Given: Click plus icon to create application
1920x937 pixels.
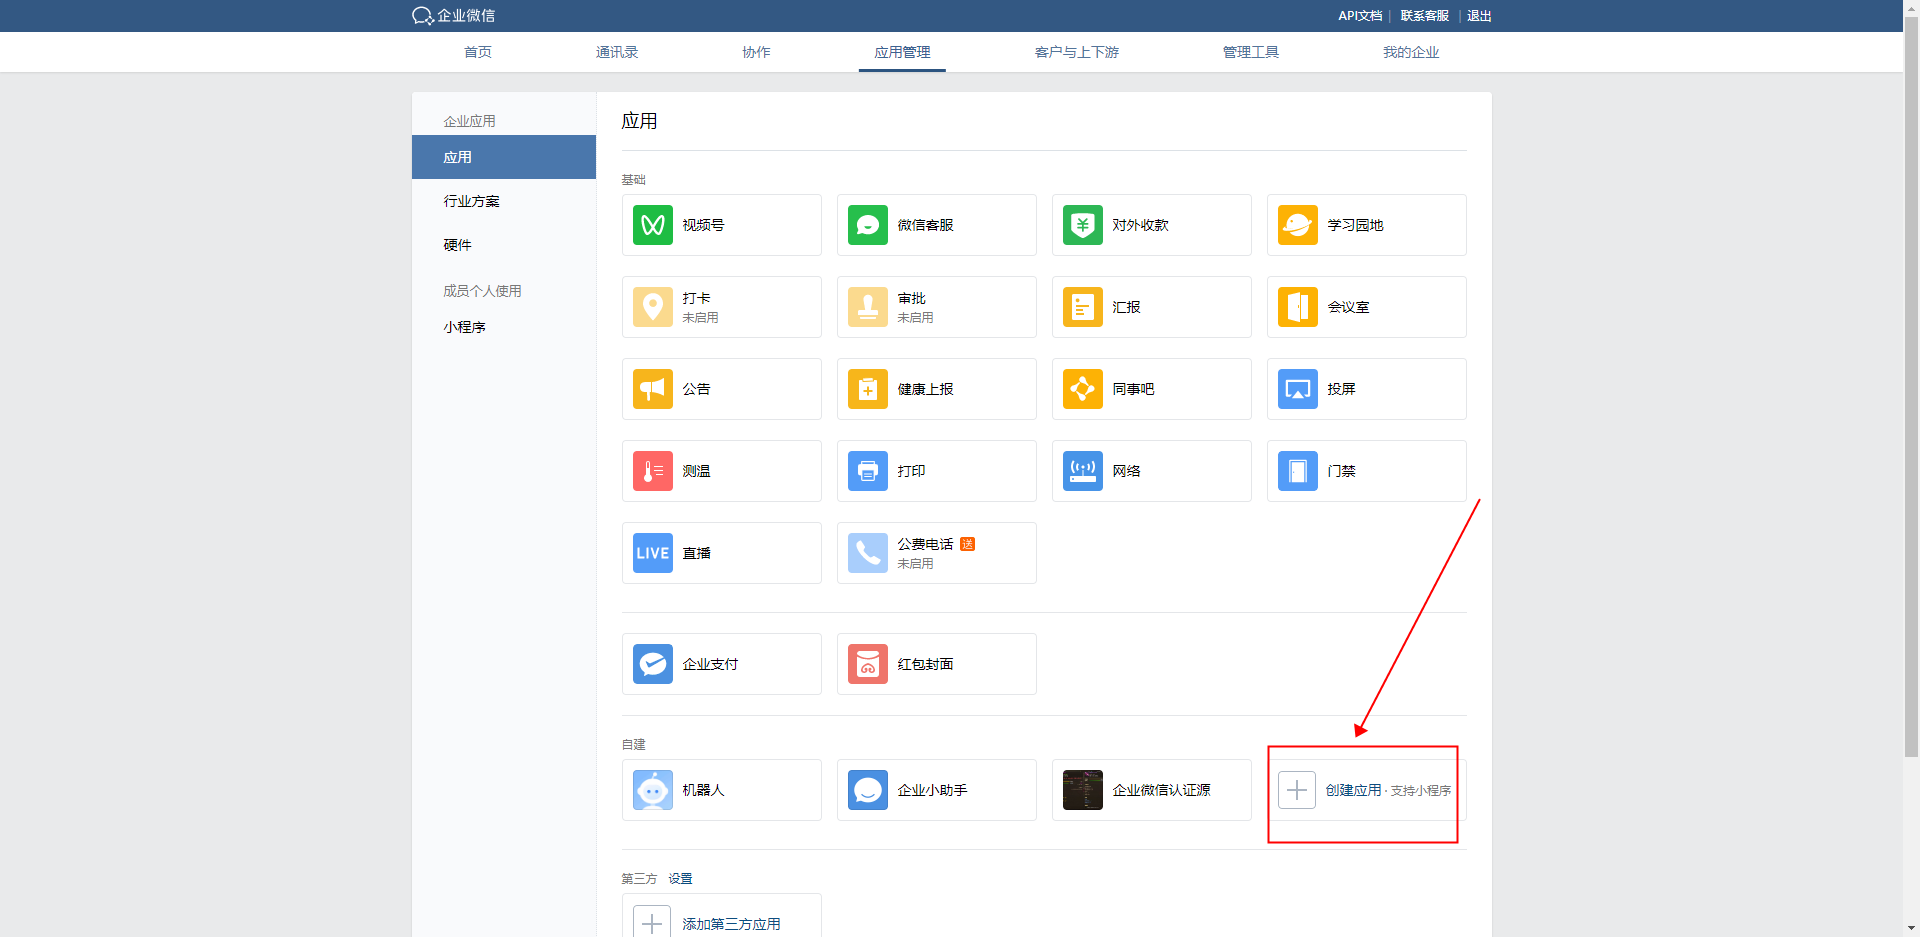Looking at the screenshot, I should pyautogui.click(x=1296, y=790).
